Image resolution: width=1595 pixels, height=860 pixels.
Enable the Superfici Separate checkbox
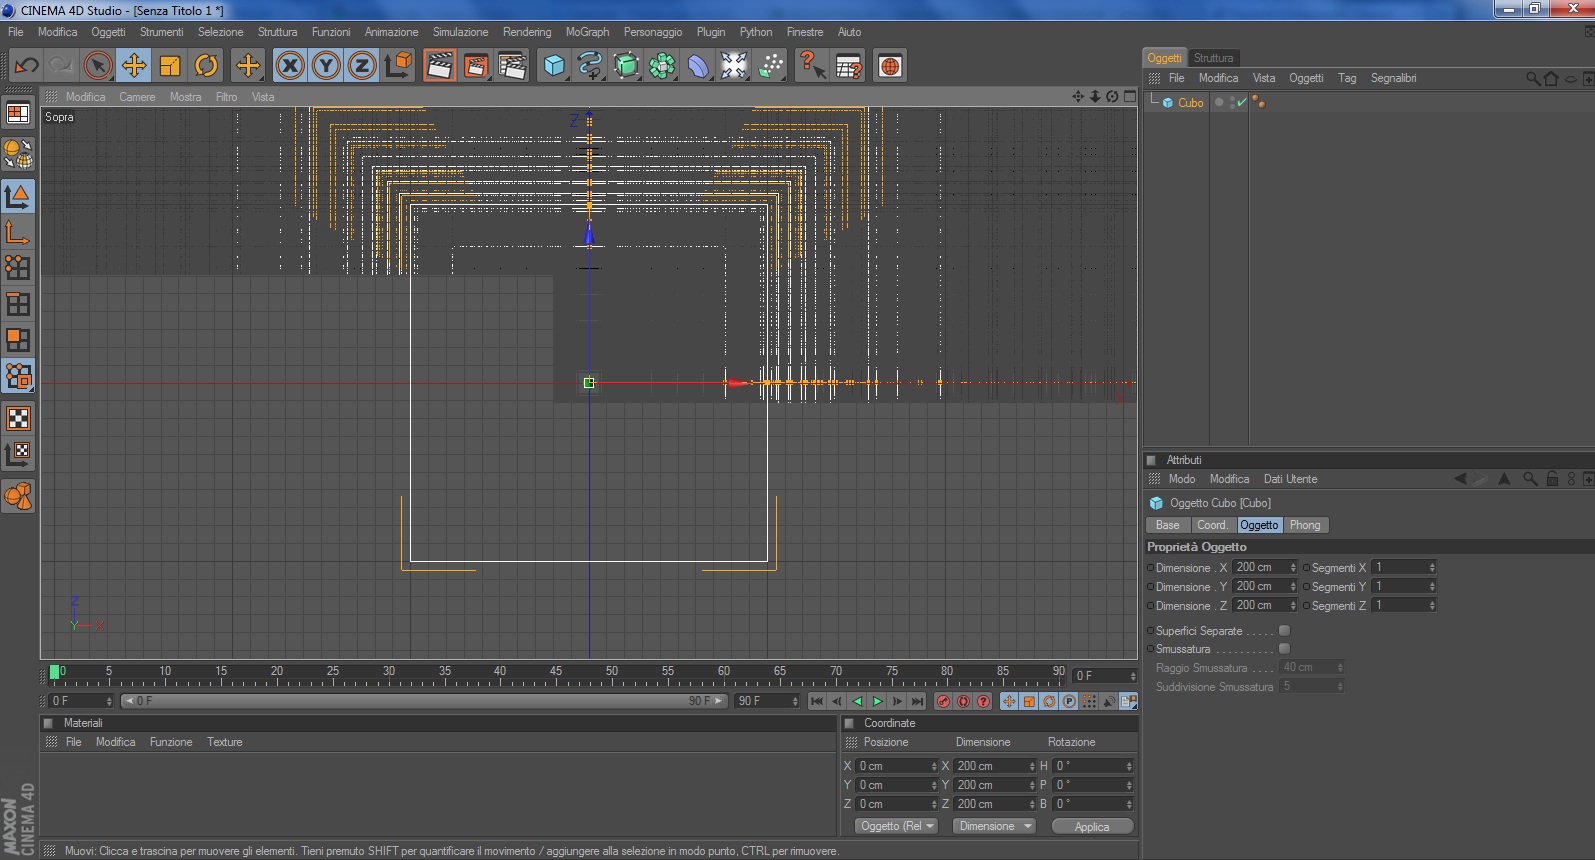(1284, 631)
